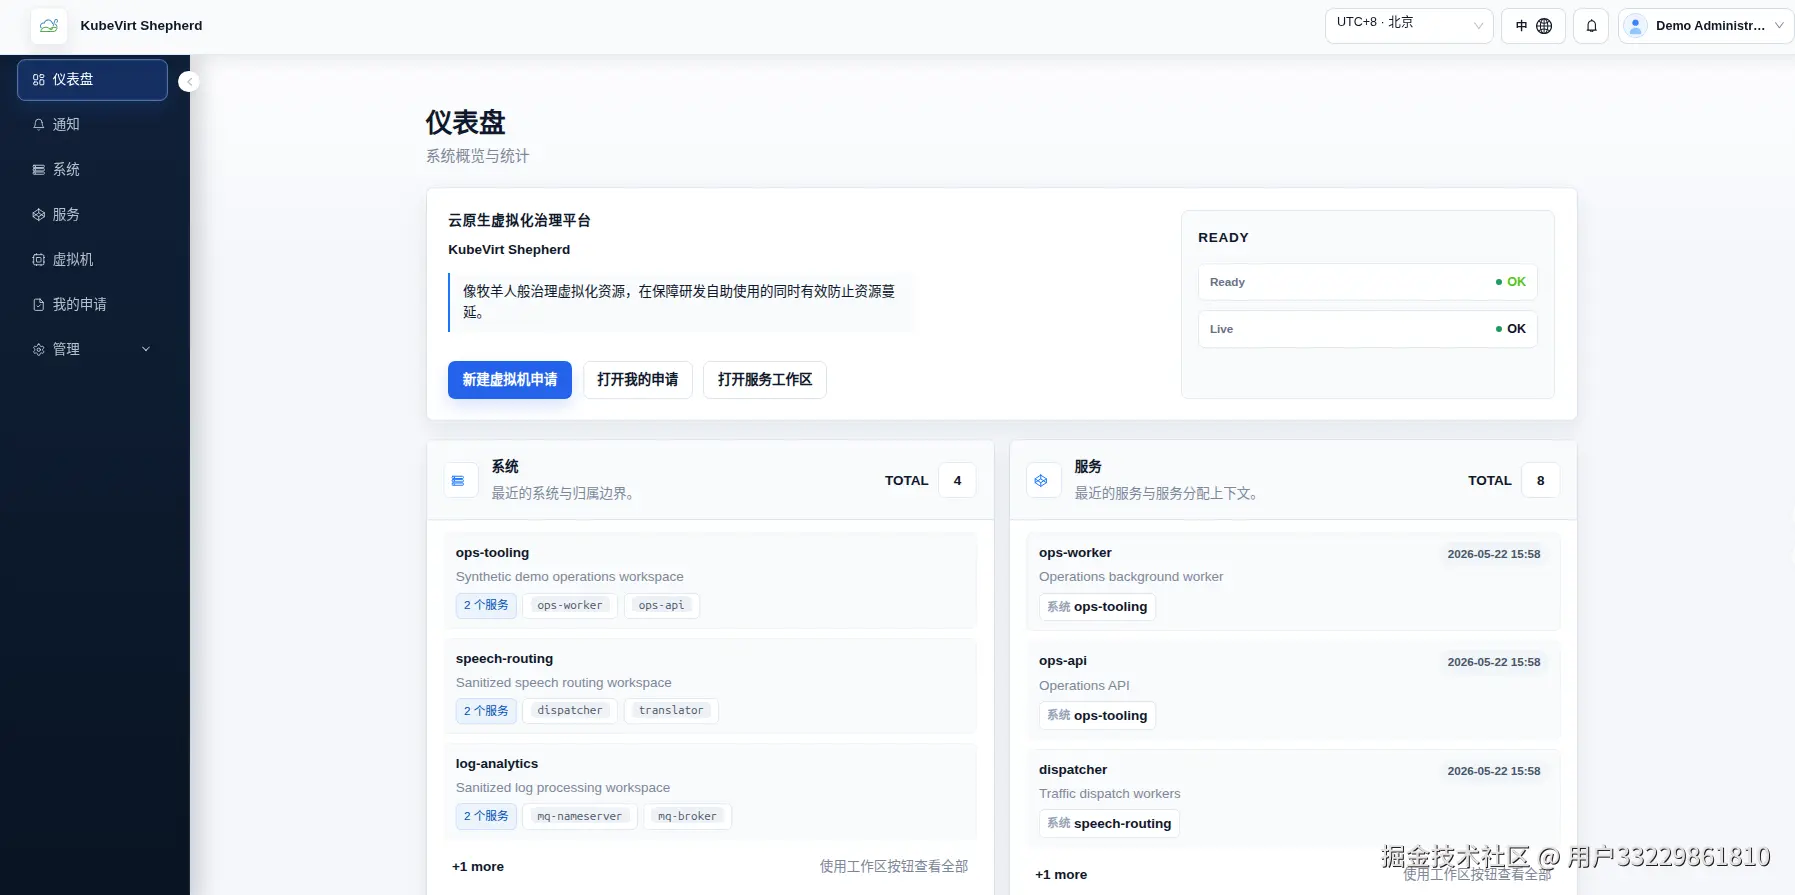The height and width of the screenshot is (895, 1795).
Task: Open the speech-routing system entry
Action: coord(711,686)
